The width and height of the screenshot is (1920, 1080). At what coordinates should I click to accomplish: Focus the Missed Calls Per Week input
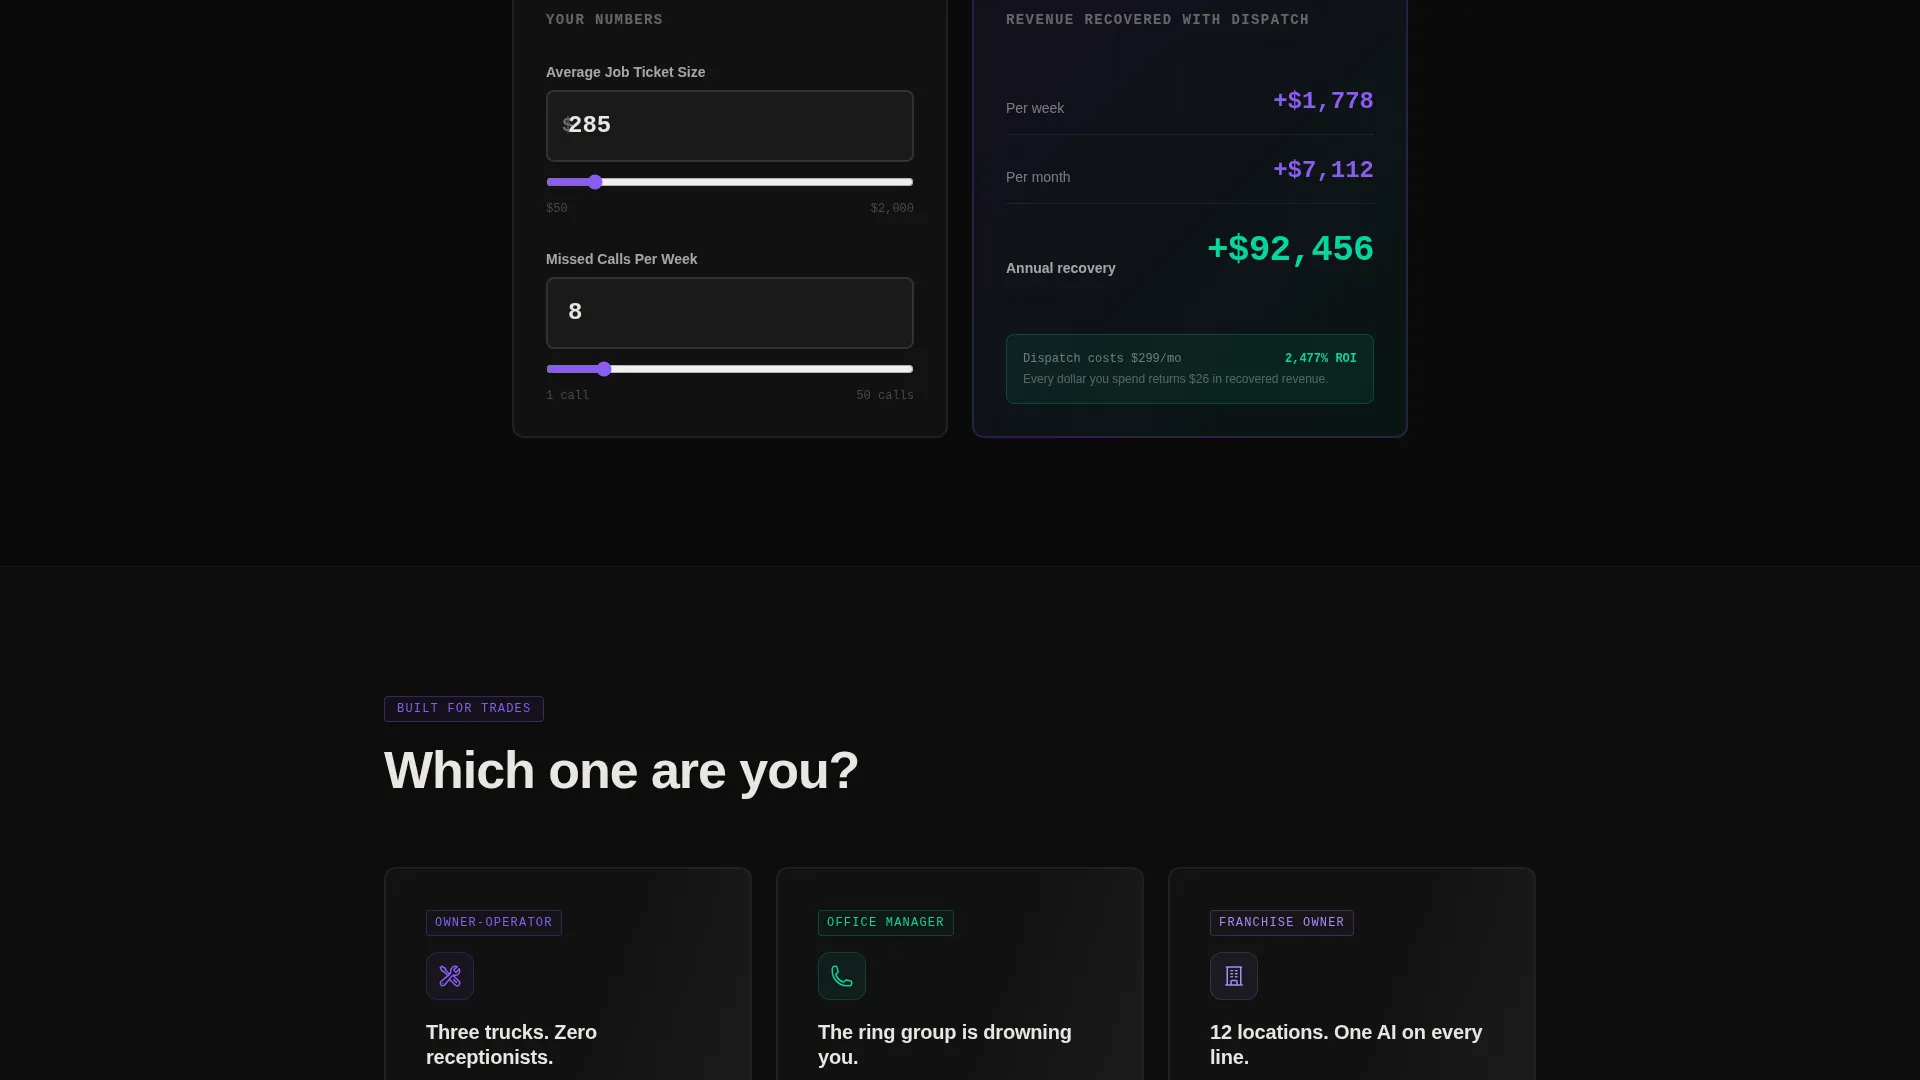tap(730, 313)
